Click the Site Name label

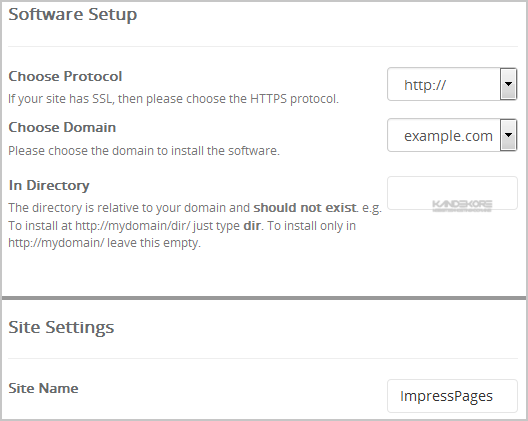pyautogui.click(x=43, y=388)
